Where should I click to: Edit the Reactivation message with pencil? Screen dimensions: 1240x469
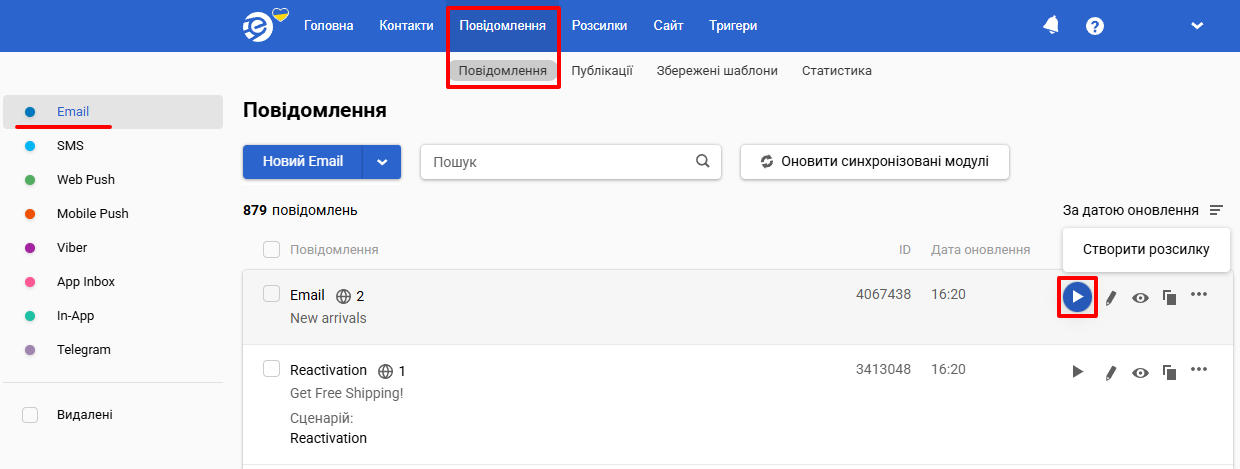pyautogui.click(x=1110, y=372)
